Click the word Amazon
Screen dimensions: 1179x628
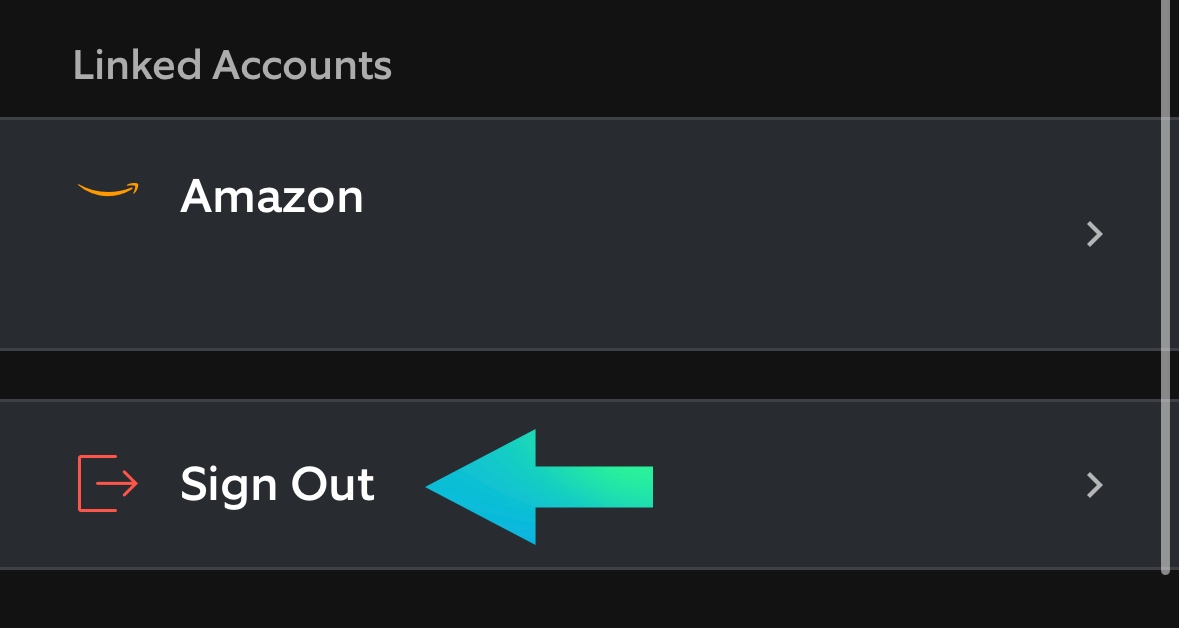(272, 196)
